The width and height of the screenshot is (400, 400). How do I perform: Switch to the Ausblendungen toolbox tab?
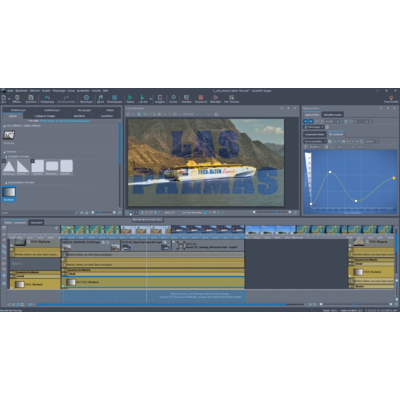[x=52, y=110]
